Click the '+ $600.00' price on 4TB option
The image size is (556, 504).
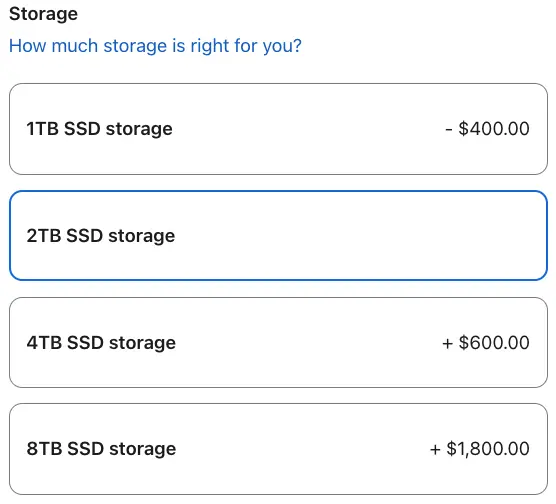(x=486, y=343)
